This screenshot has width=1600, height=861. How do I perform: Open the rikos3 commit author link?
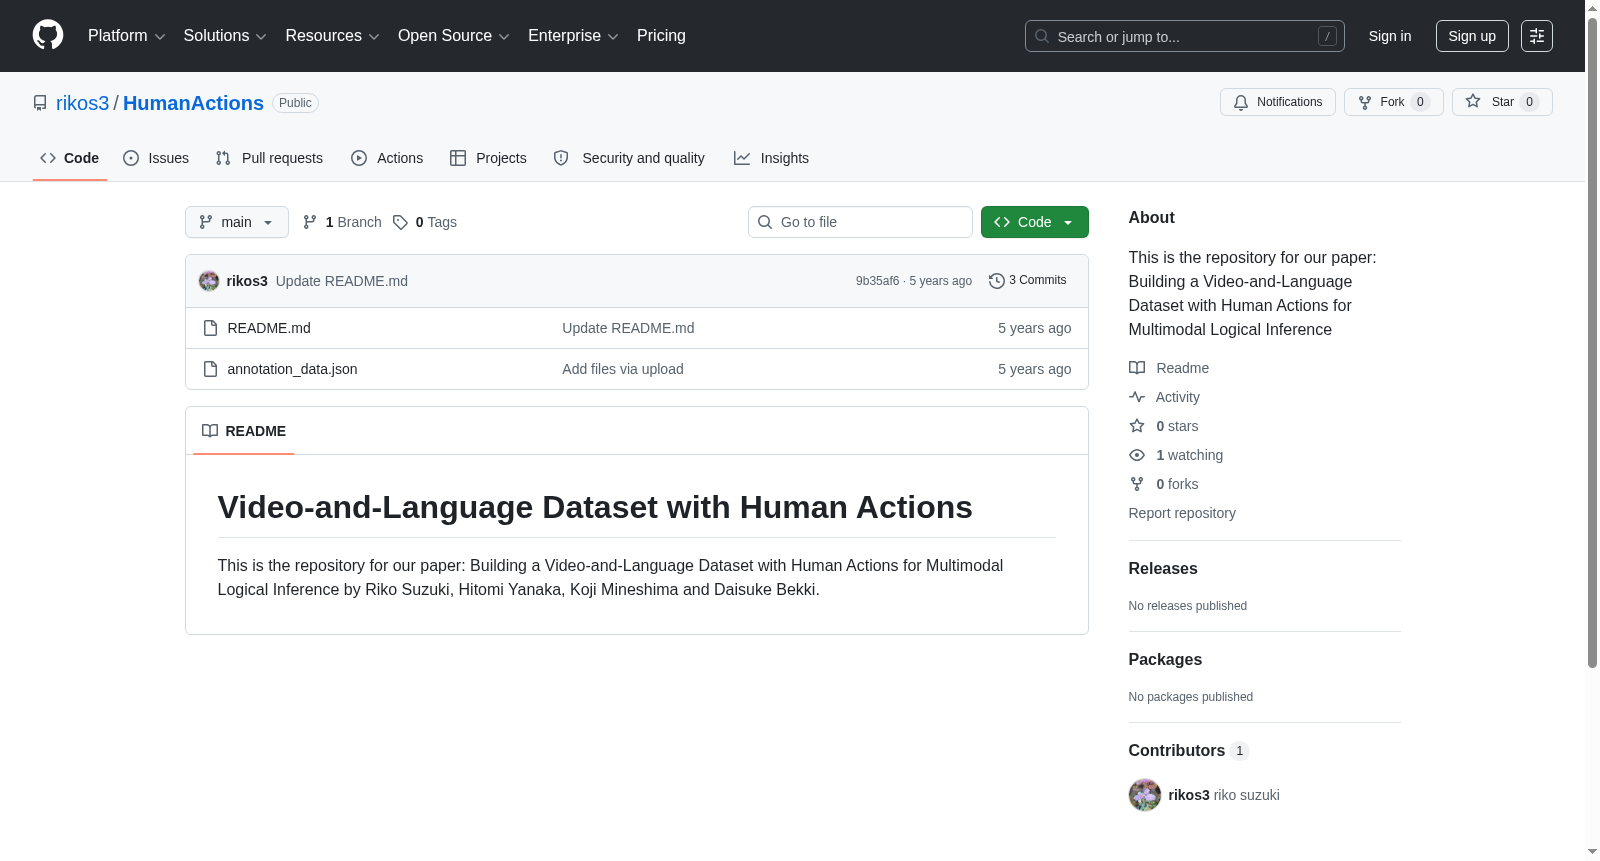pyautogui.click(x=247, y=281)
